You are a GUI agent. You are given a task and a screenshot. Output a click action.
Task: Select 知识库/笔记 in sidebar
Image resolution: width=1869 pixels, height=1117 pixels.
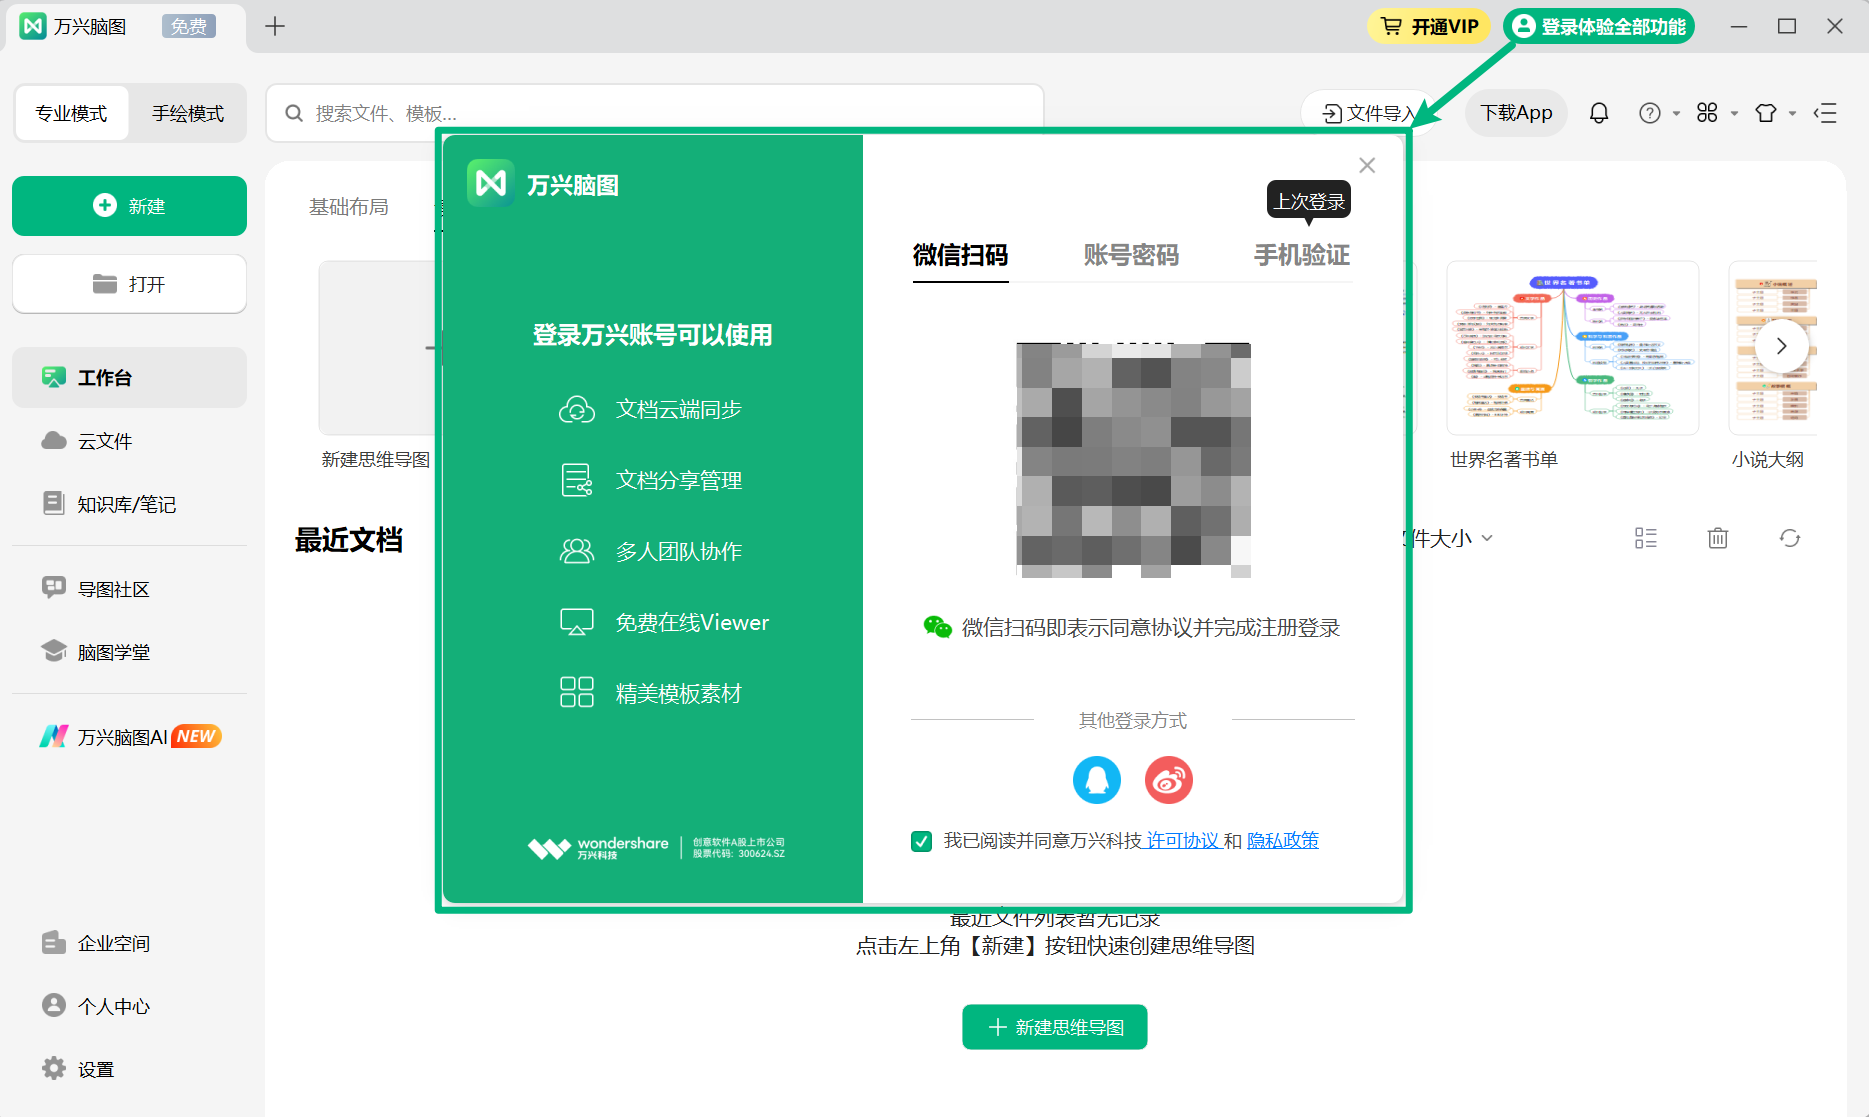coord(129,504)
